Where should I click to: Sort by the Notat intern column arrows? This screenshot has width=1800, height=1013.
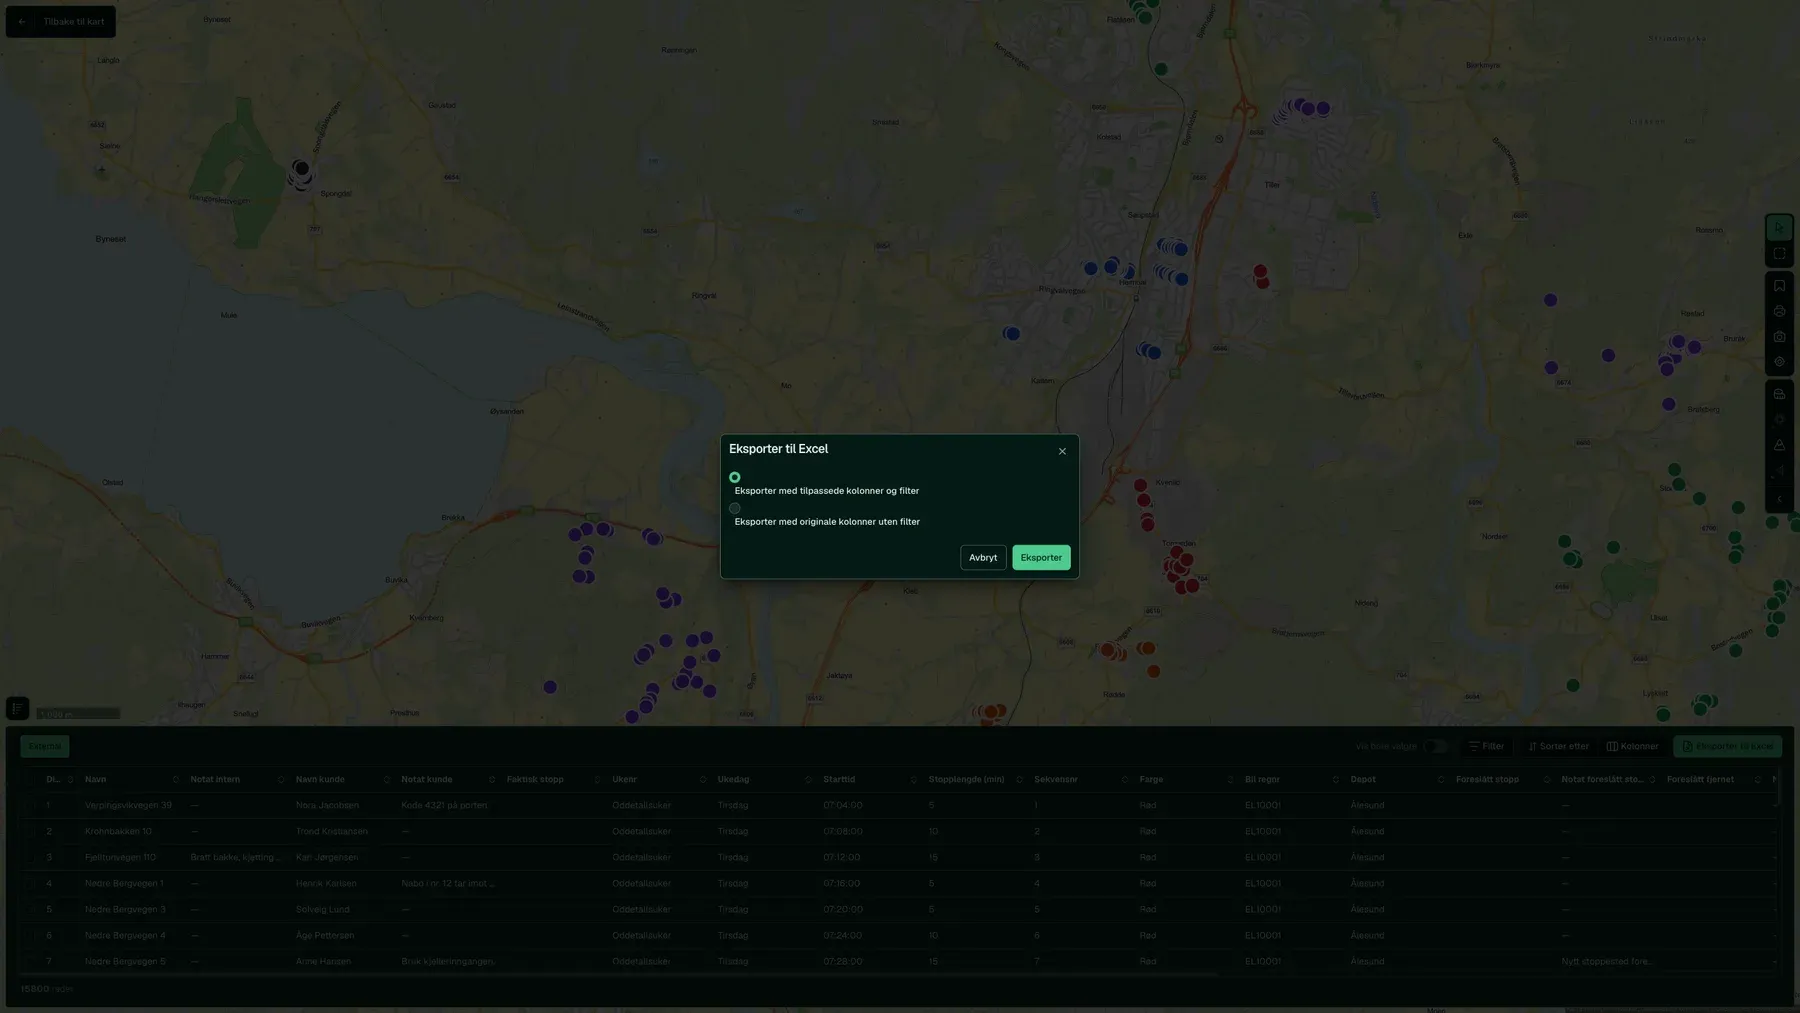281,780
